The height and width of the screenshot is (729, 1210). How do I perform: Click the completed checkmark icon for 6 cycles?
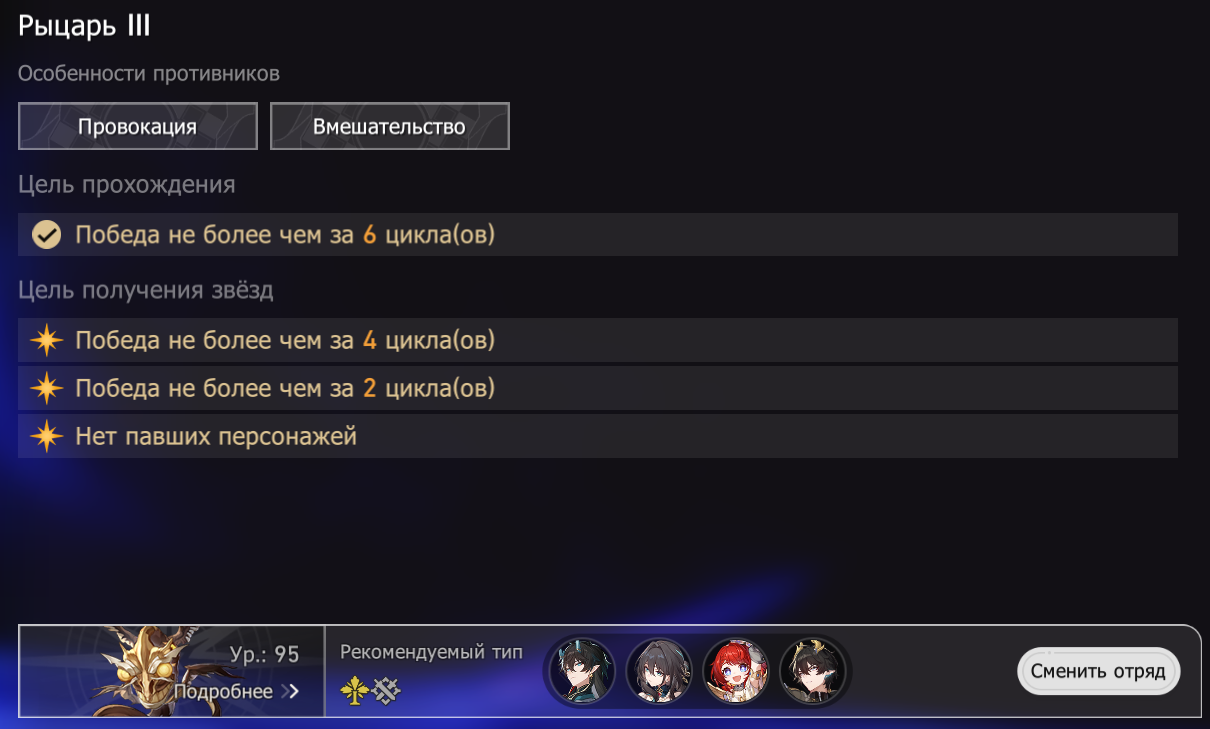pyautogui.click(x=46, y=235)
